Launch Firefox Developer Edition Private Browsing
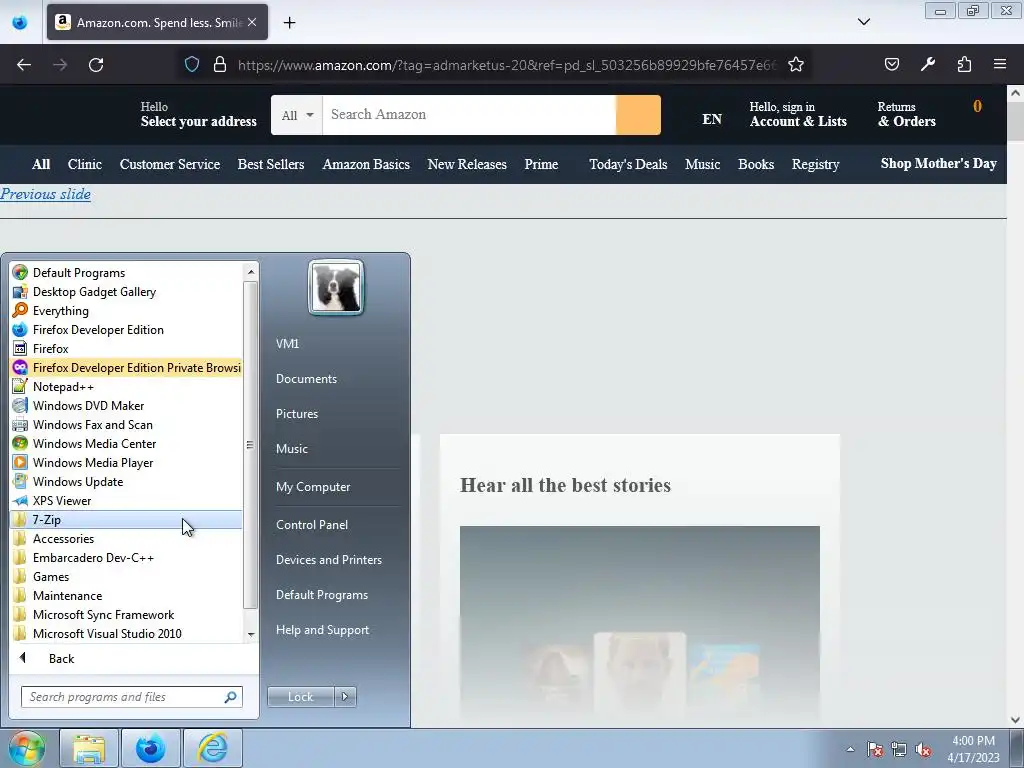 click(126, 367)
